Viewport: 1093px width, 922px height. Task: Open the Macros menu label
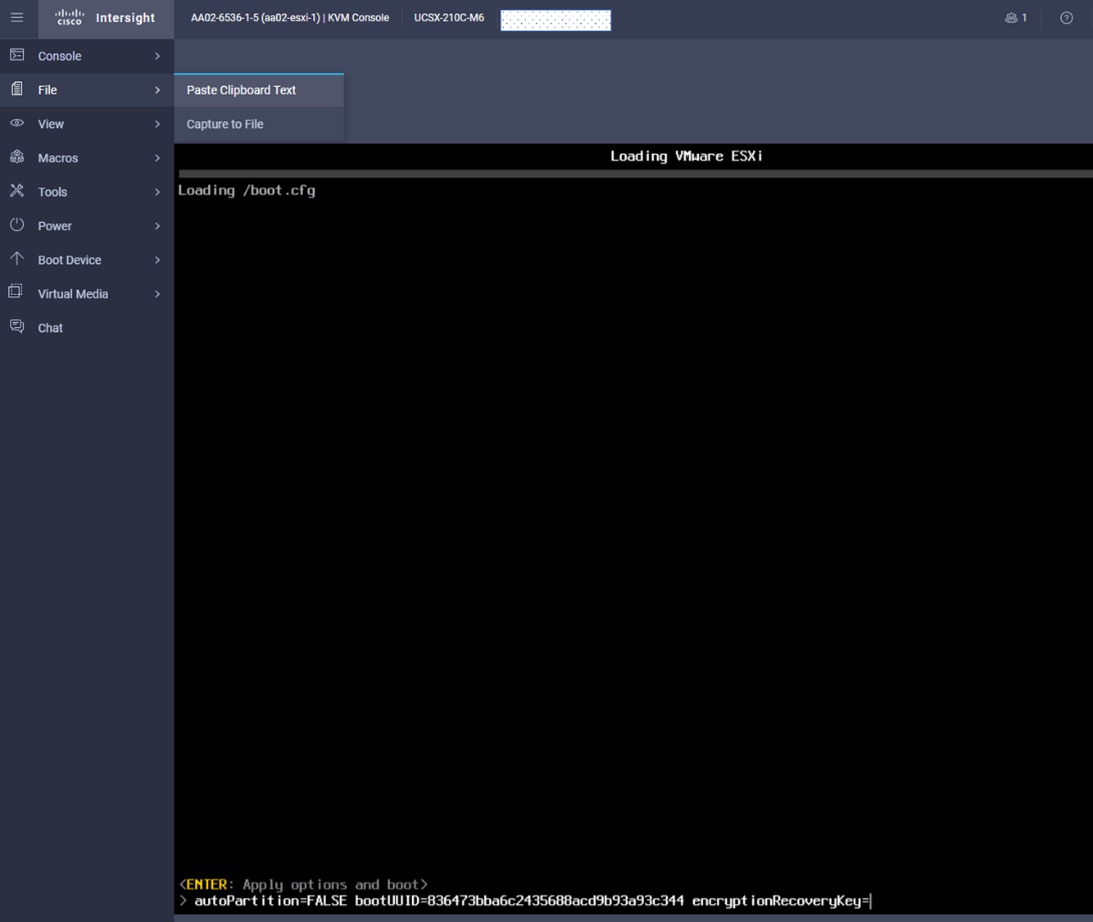(58, 158)
